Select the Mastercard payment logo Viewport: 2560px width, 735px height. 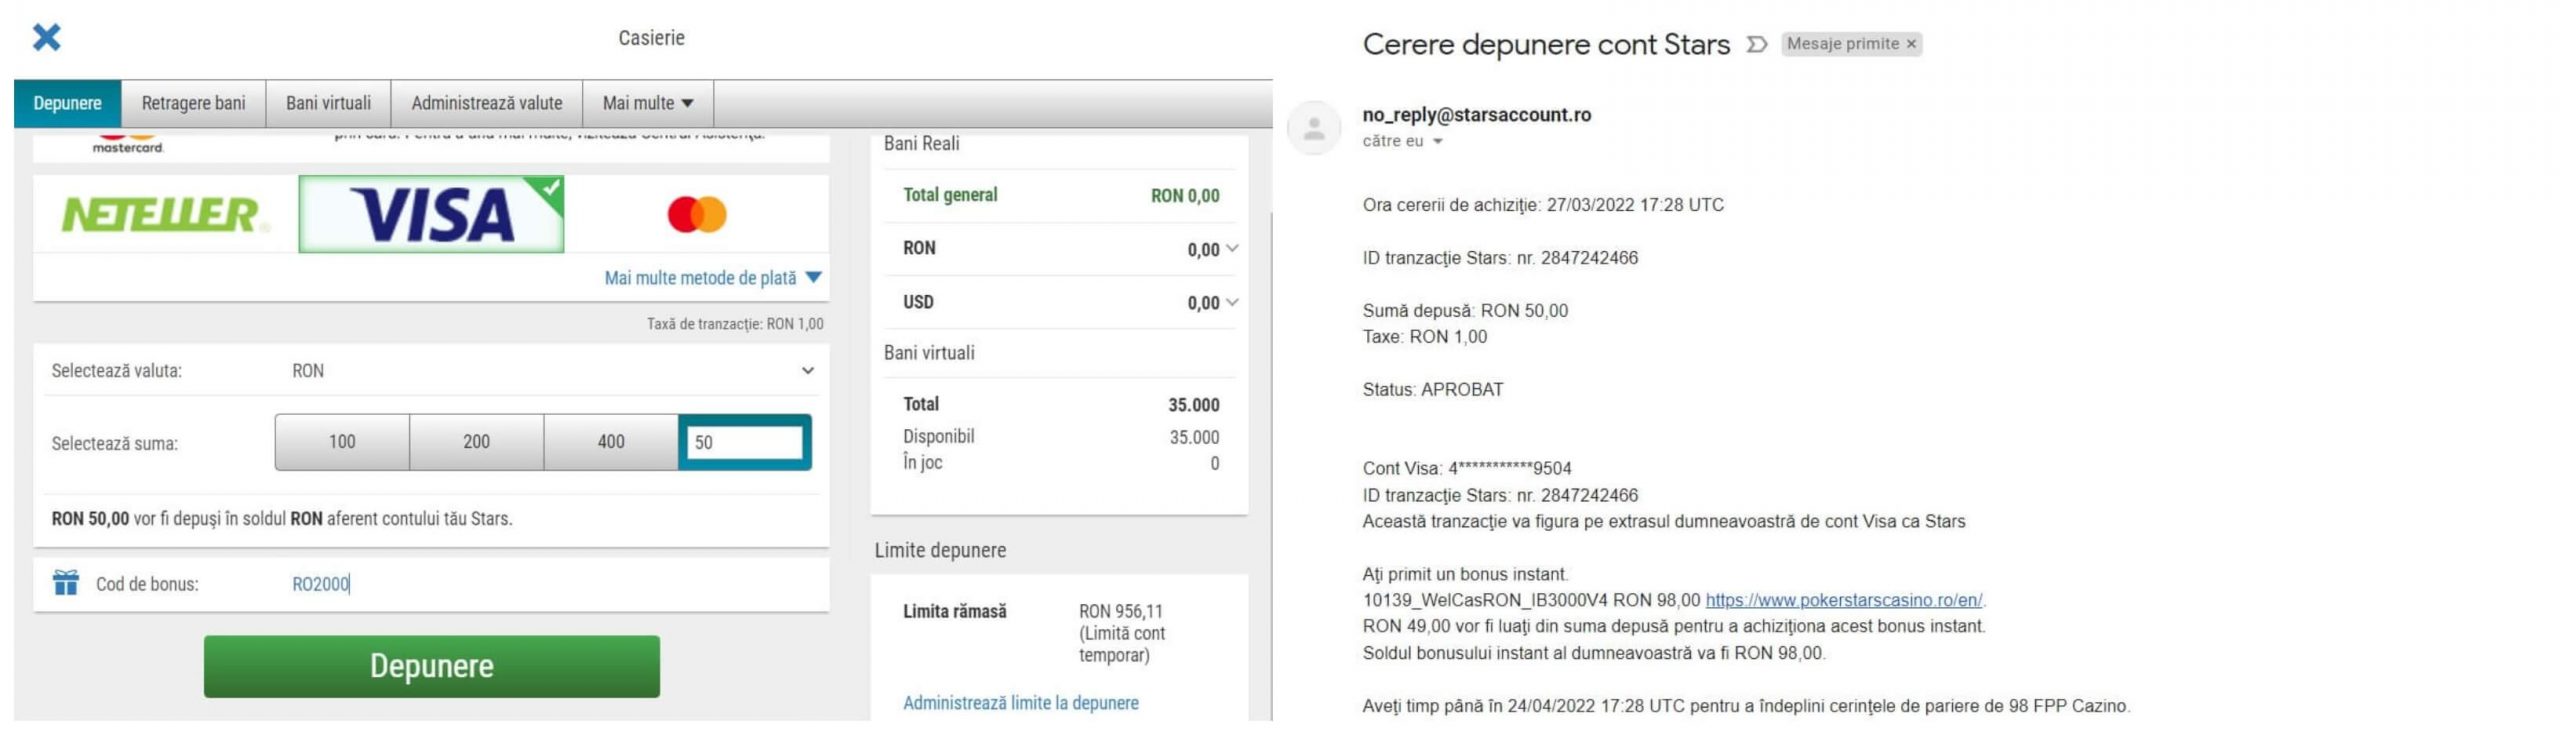pos(697,214)
